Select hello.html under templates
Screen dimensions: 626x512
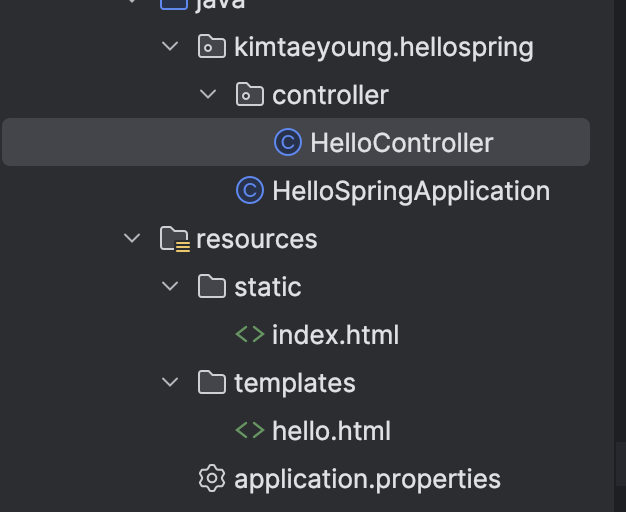click(331, 431)
